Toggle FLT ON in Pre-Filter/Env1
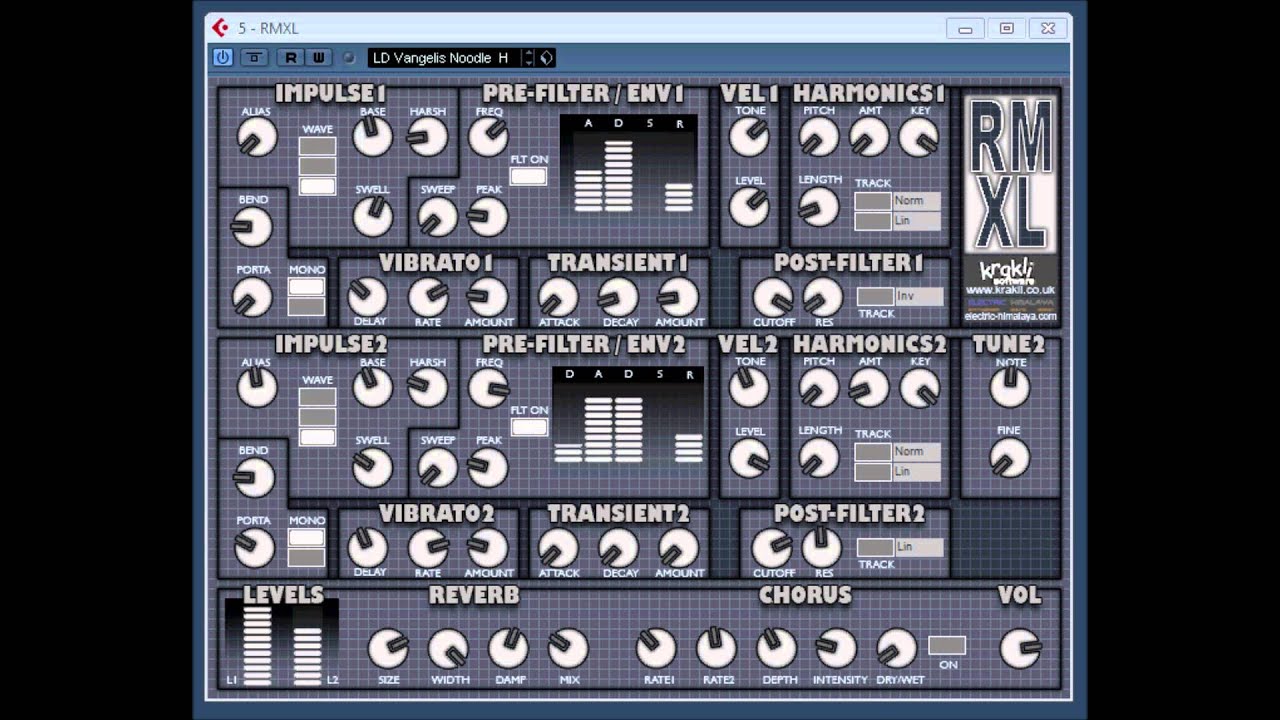 tap(528, 177)
